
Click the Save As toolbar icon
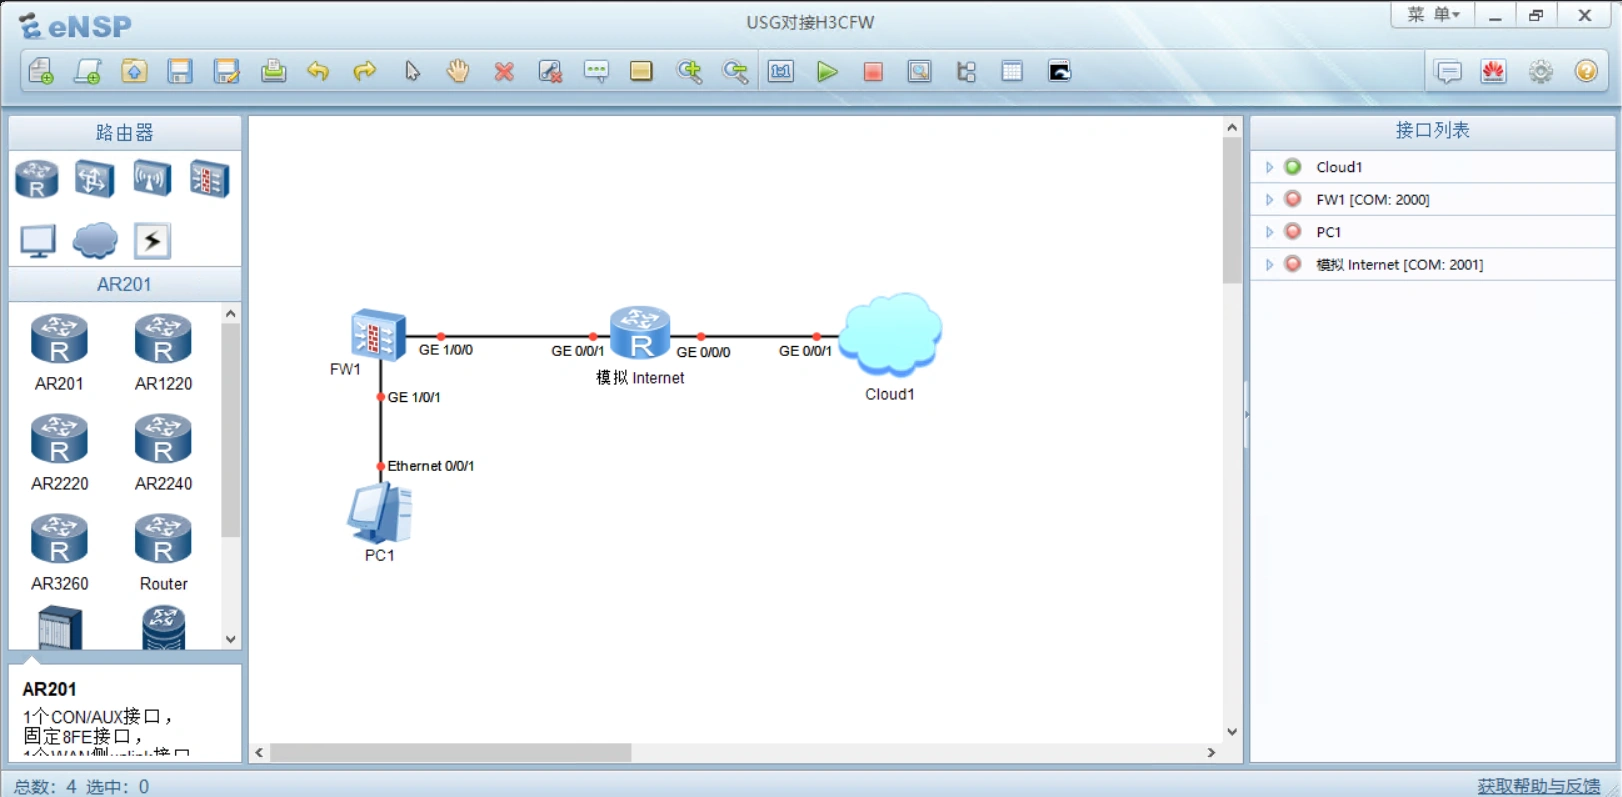(x=227, y=71)
